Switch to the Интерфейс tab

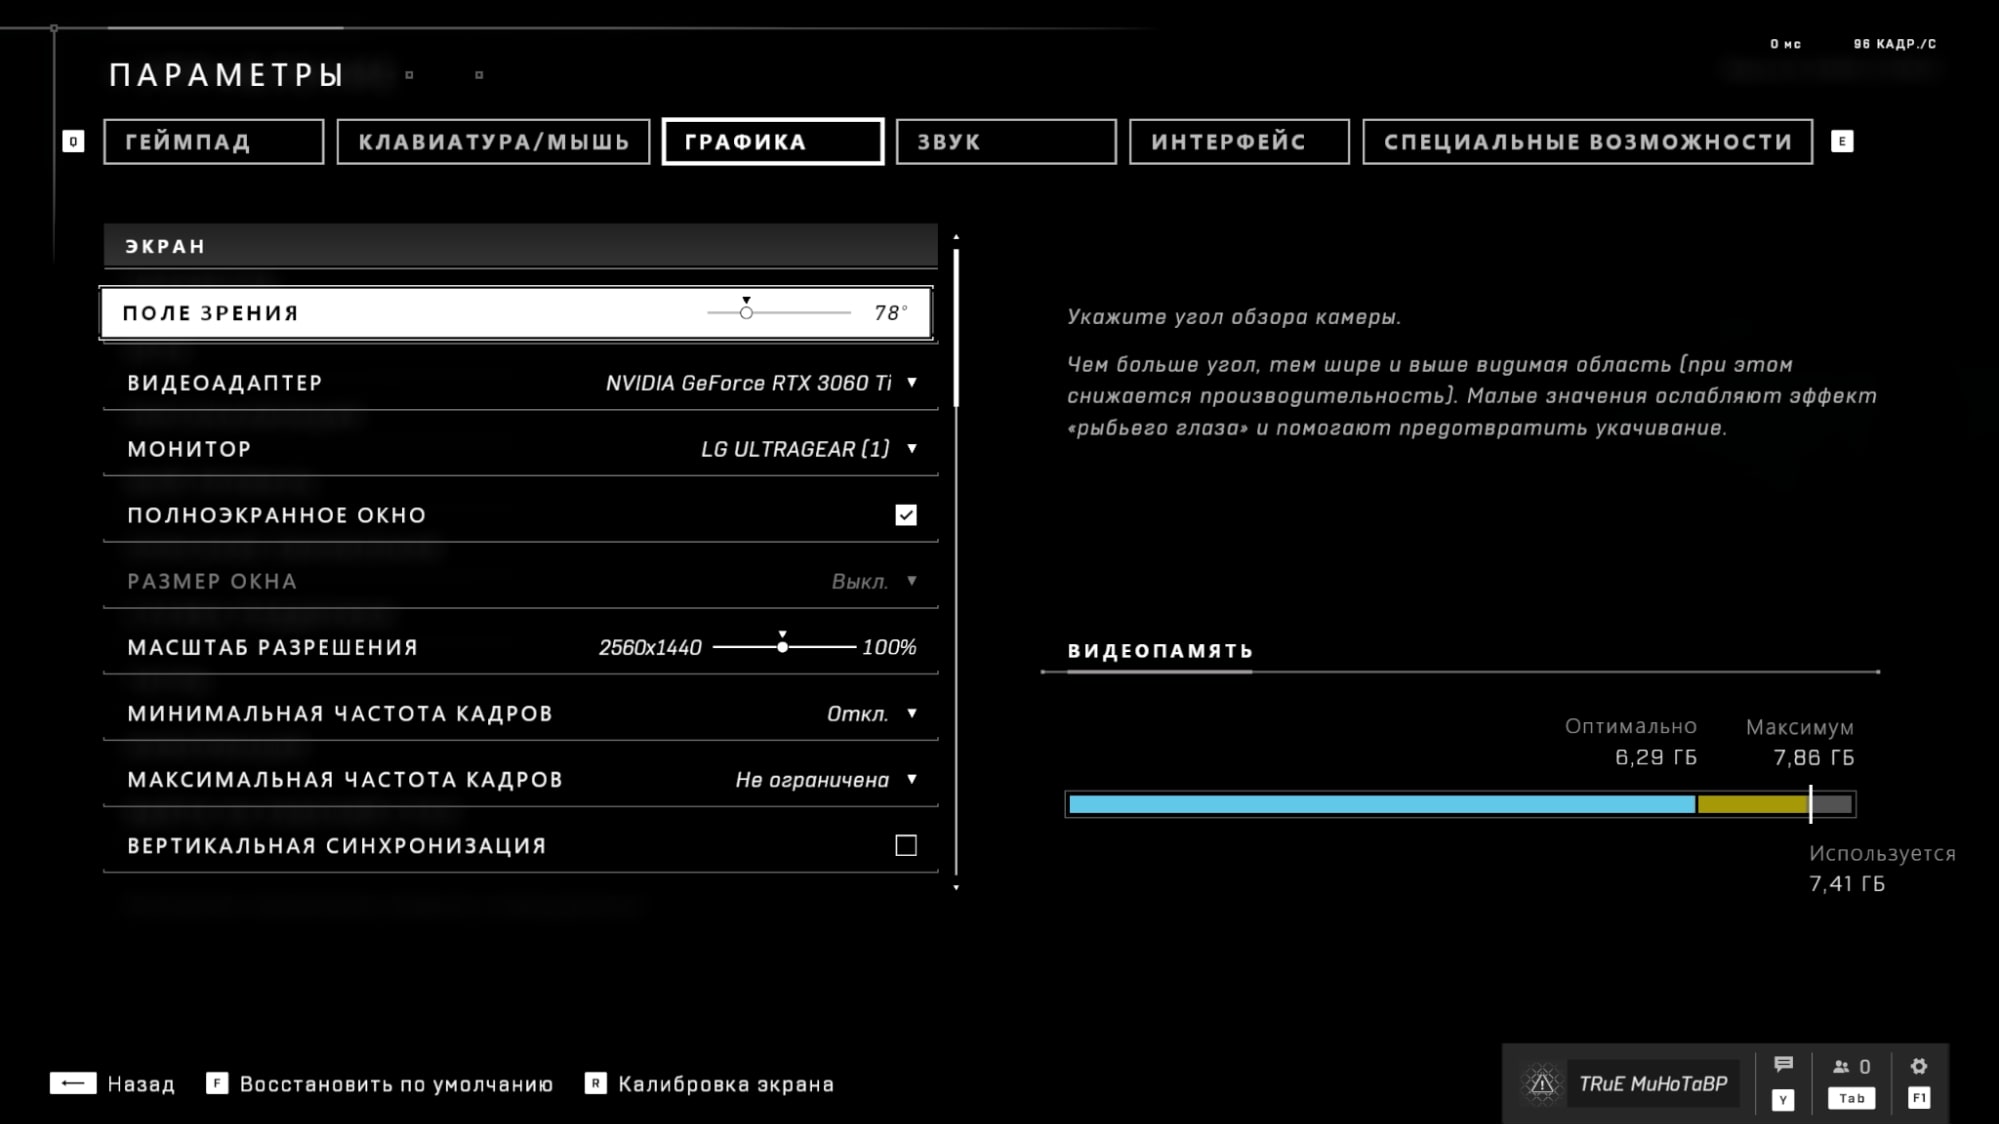coord(1239,141)
